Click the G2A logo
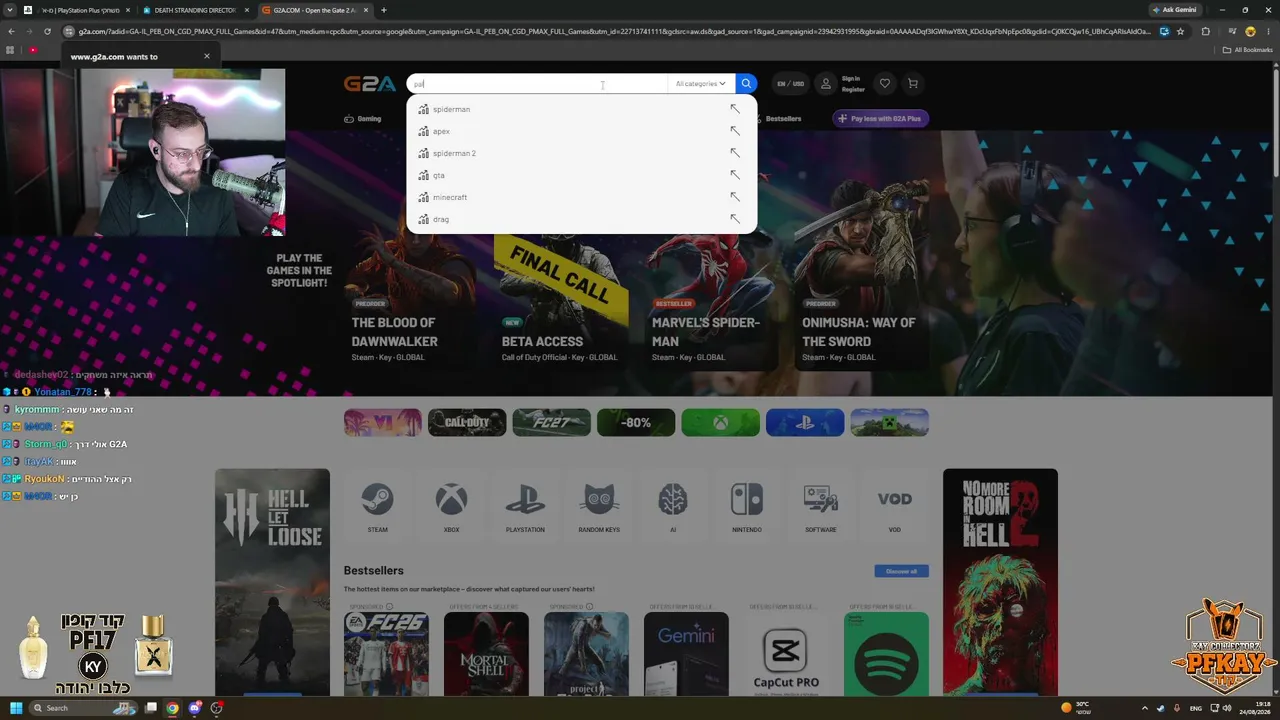 (x=370, y=84)
